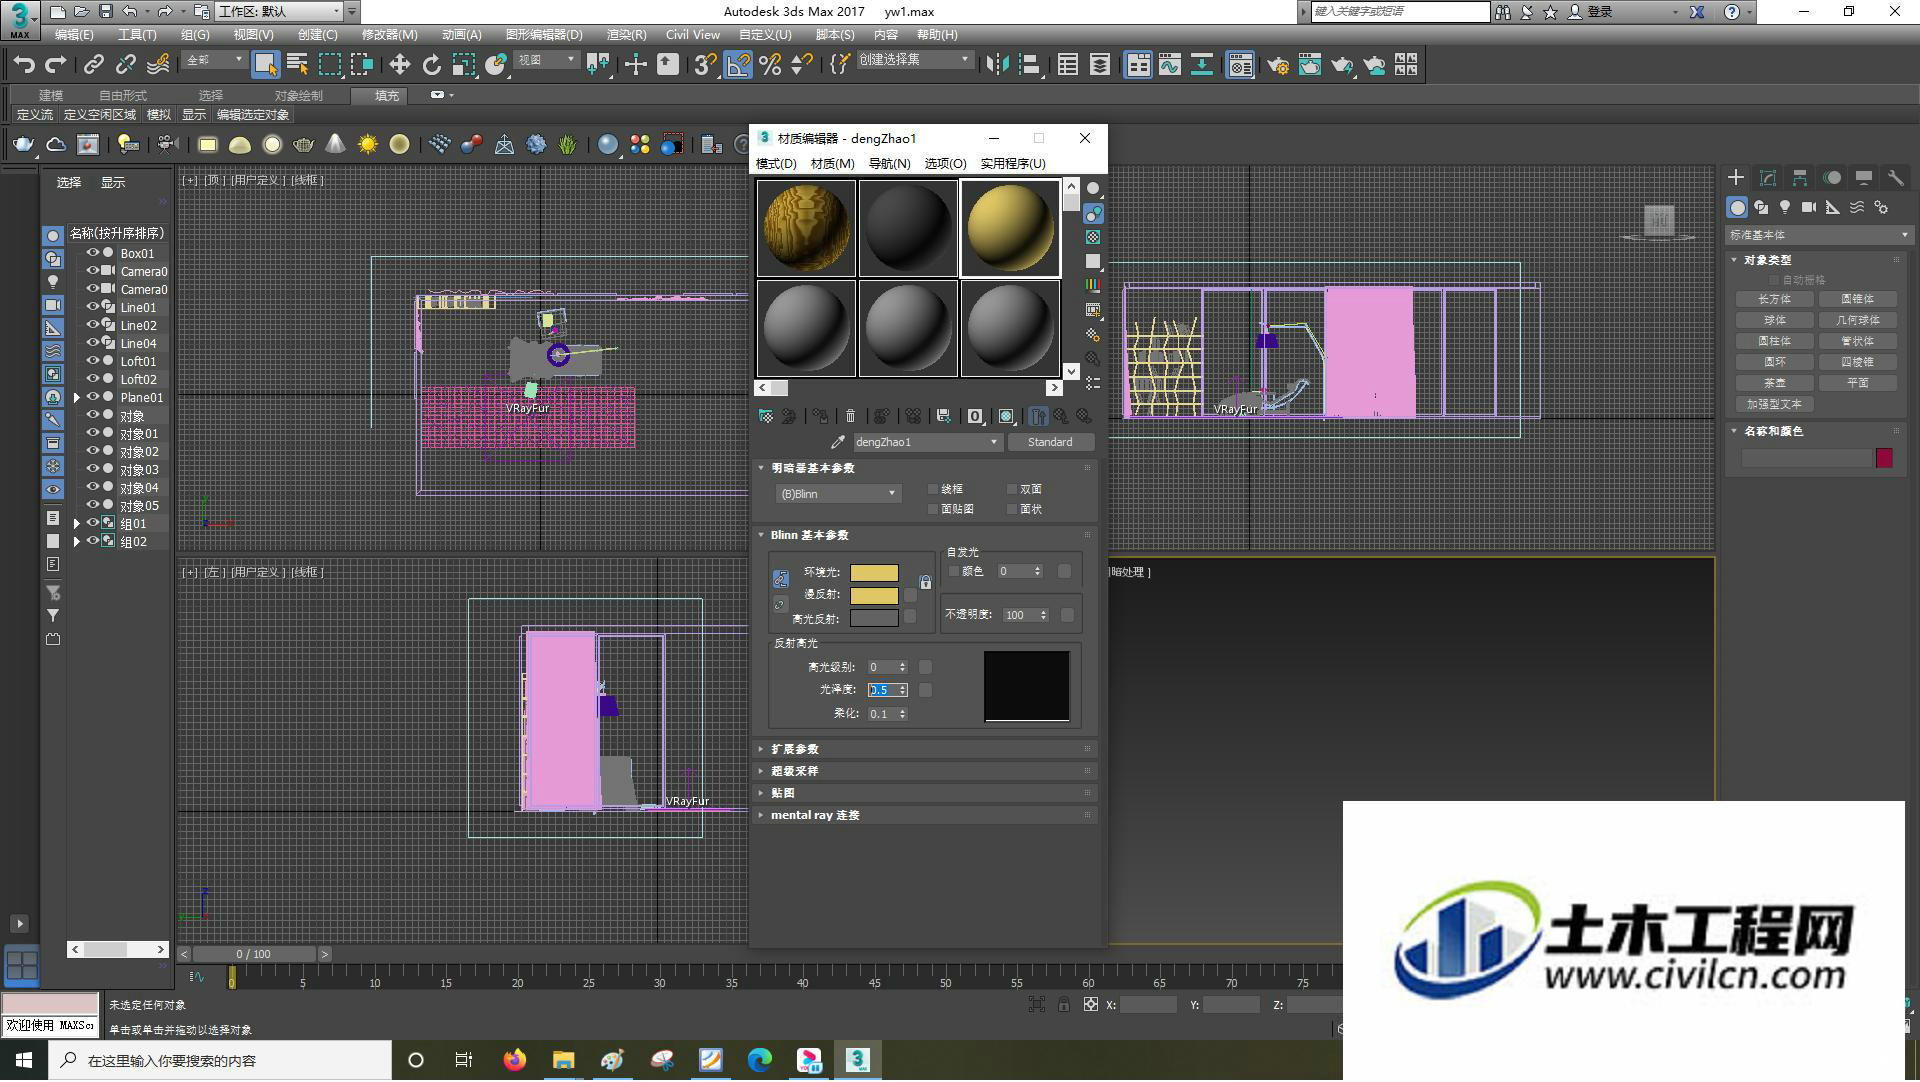Expand the 贴图 maps rollout

(x=926, y=793)
